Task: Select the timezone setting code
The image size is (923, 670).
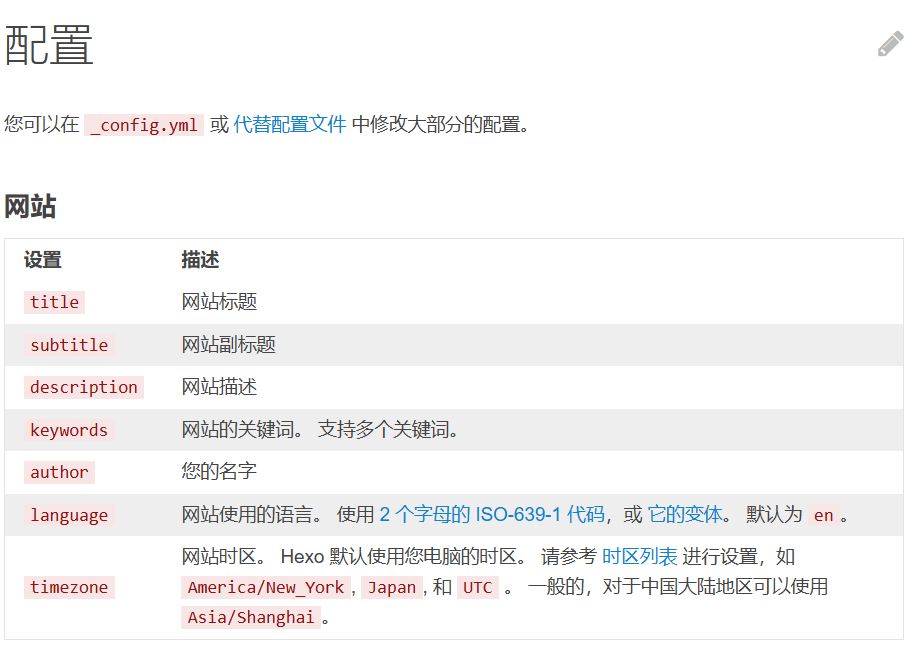Action: point(69,588)
